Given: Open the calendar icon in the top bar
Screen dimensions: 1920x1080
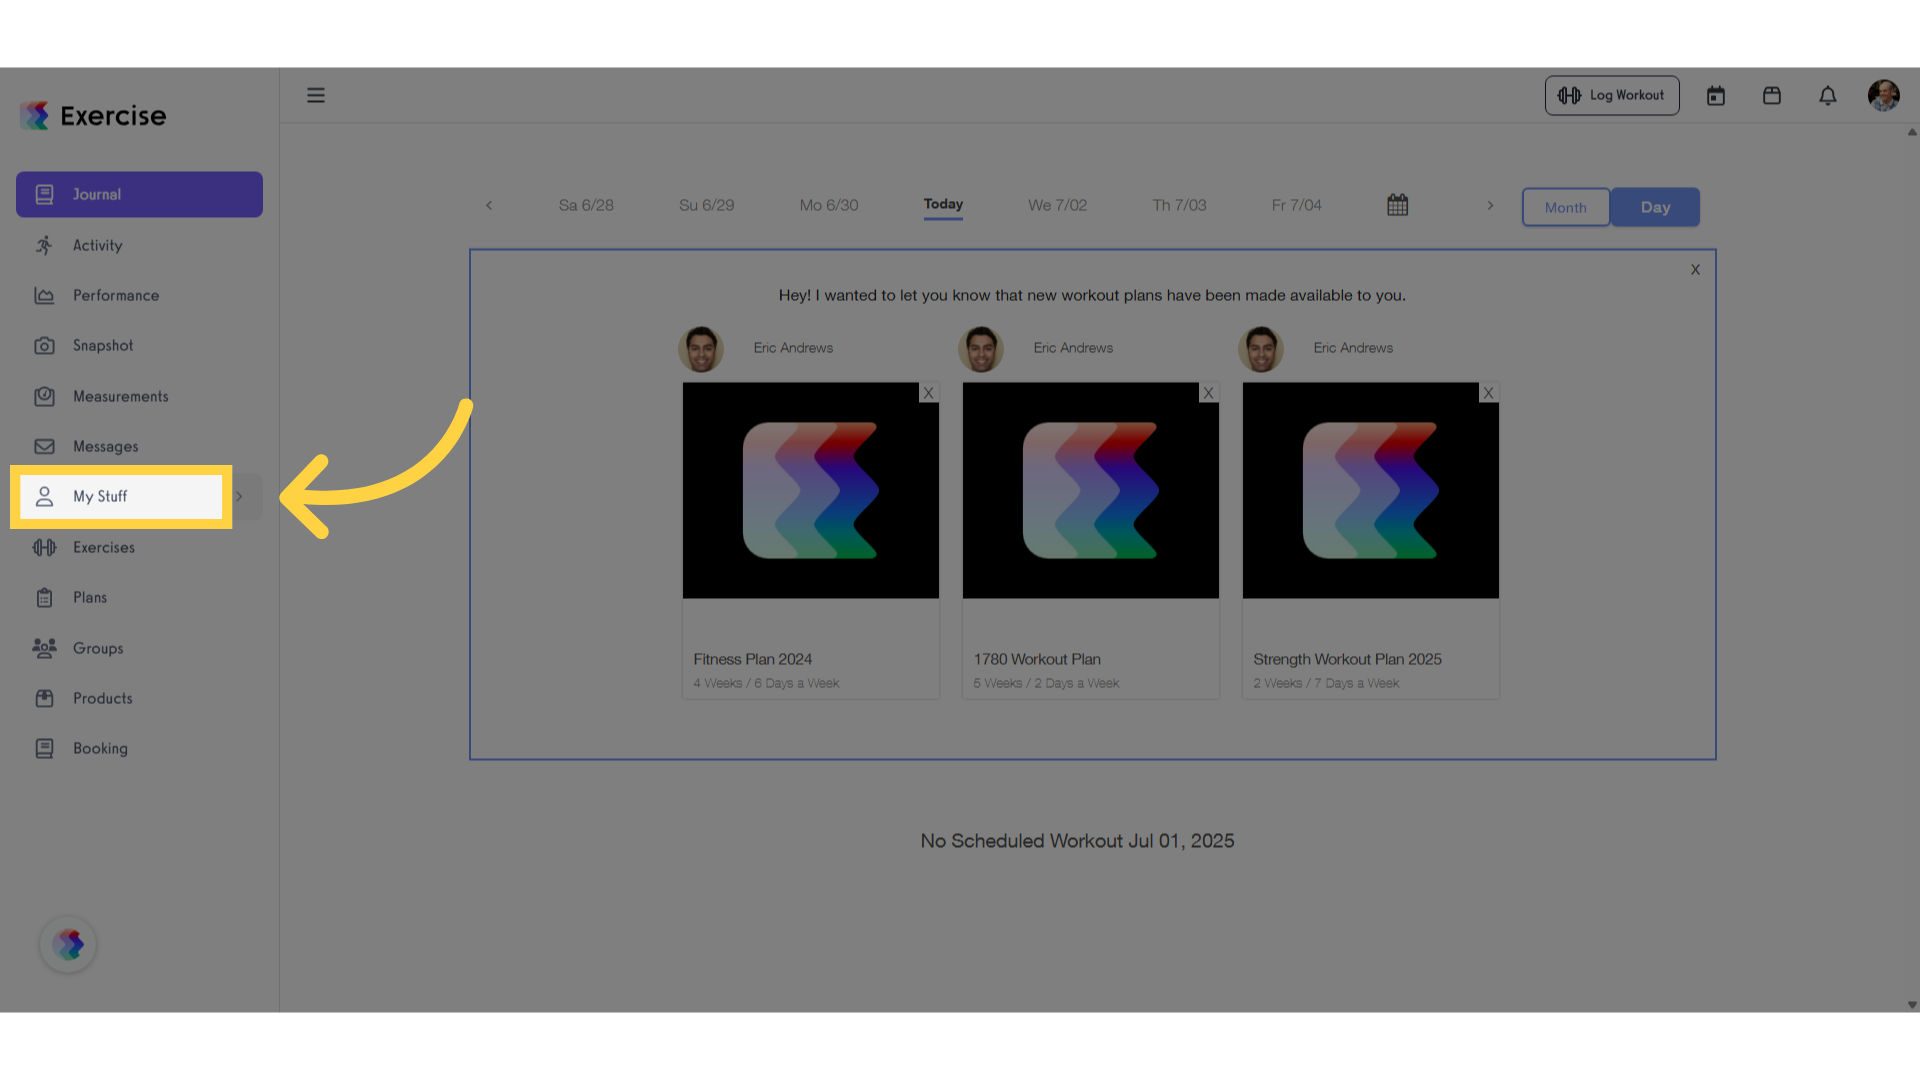Looking at the screenshot, I should pyautogui.click(x=1716, y=95).
